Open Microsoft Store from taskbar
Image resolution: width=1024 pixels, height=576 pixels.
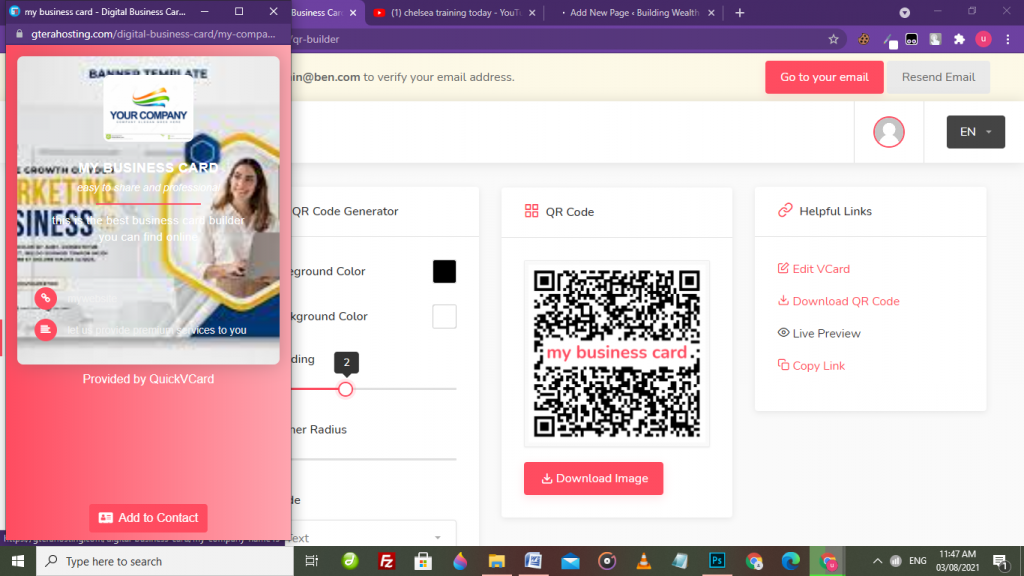pyautogui.click(x=423, y=561)
